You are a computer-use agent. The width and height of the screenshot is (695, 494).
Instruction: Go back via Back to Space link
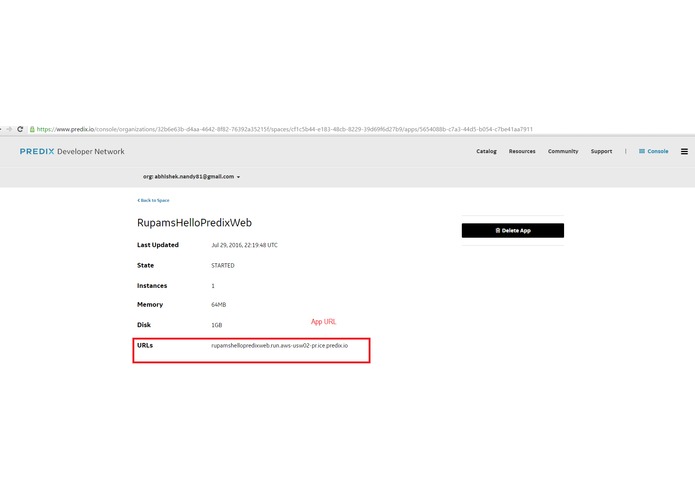point(153,200)
